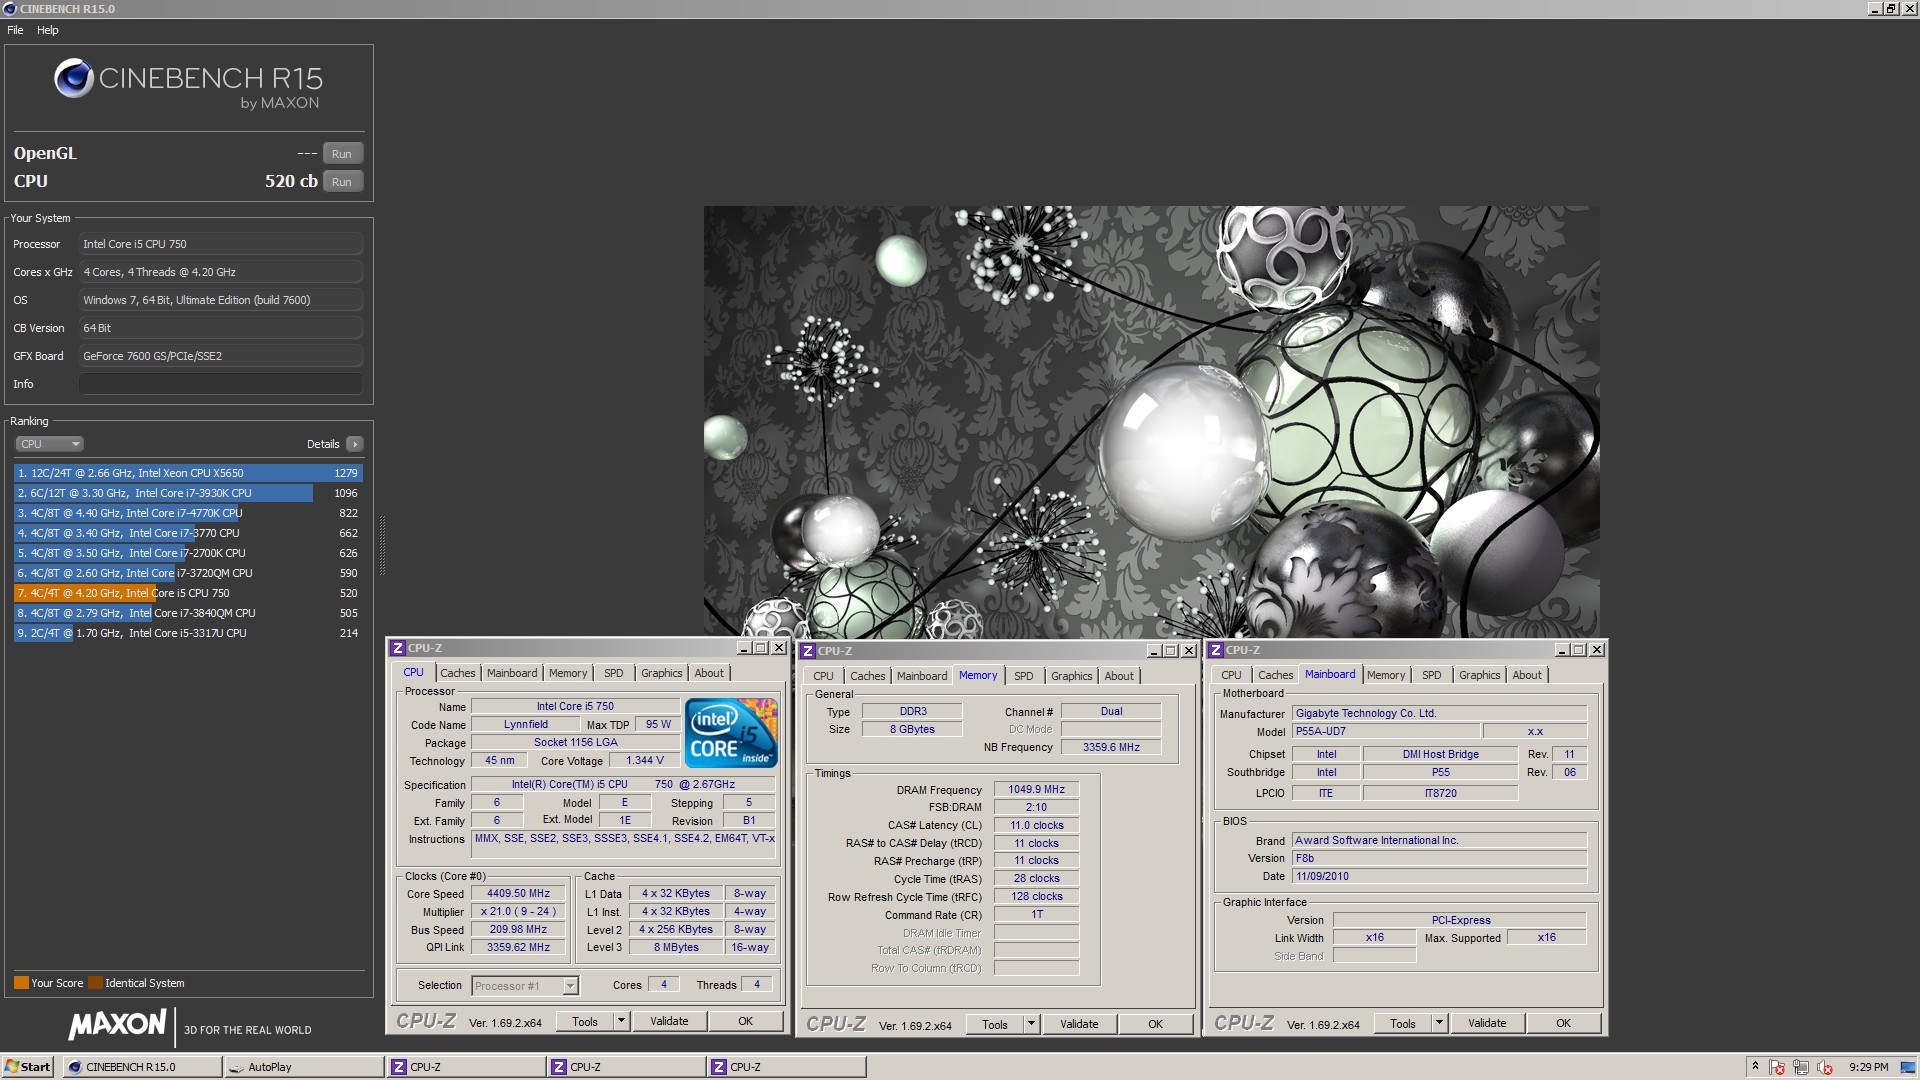
Task: Click the Your Score orange legend swatch
Action: pos(21,983)
